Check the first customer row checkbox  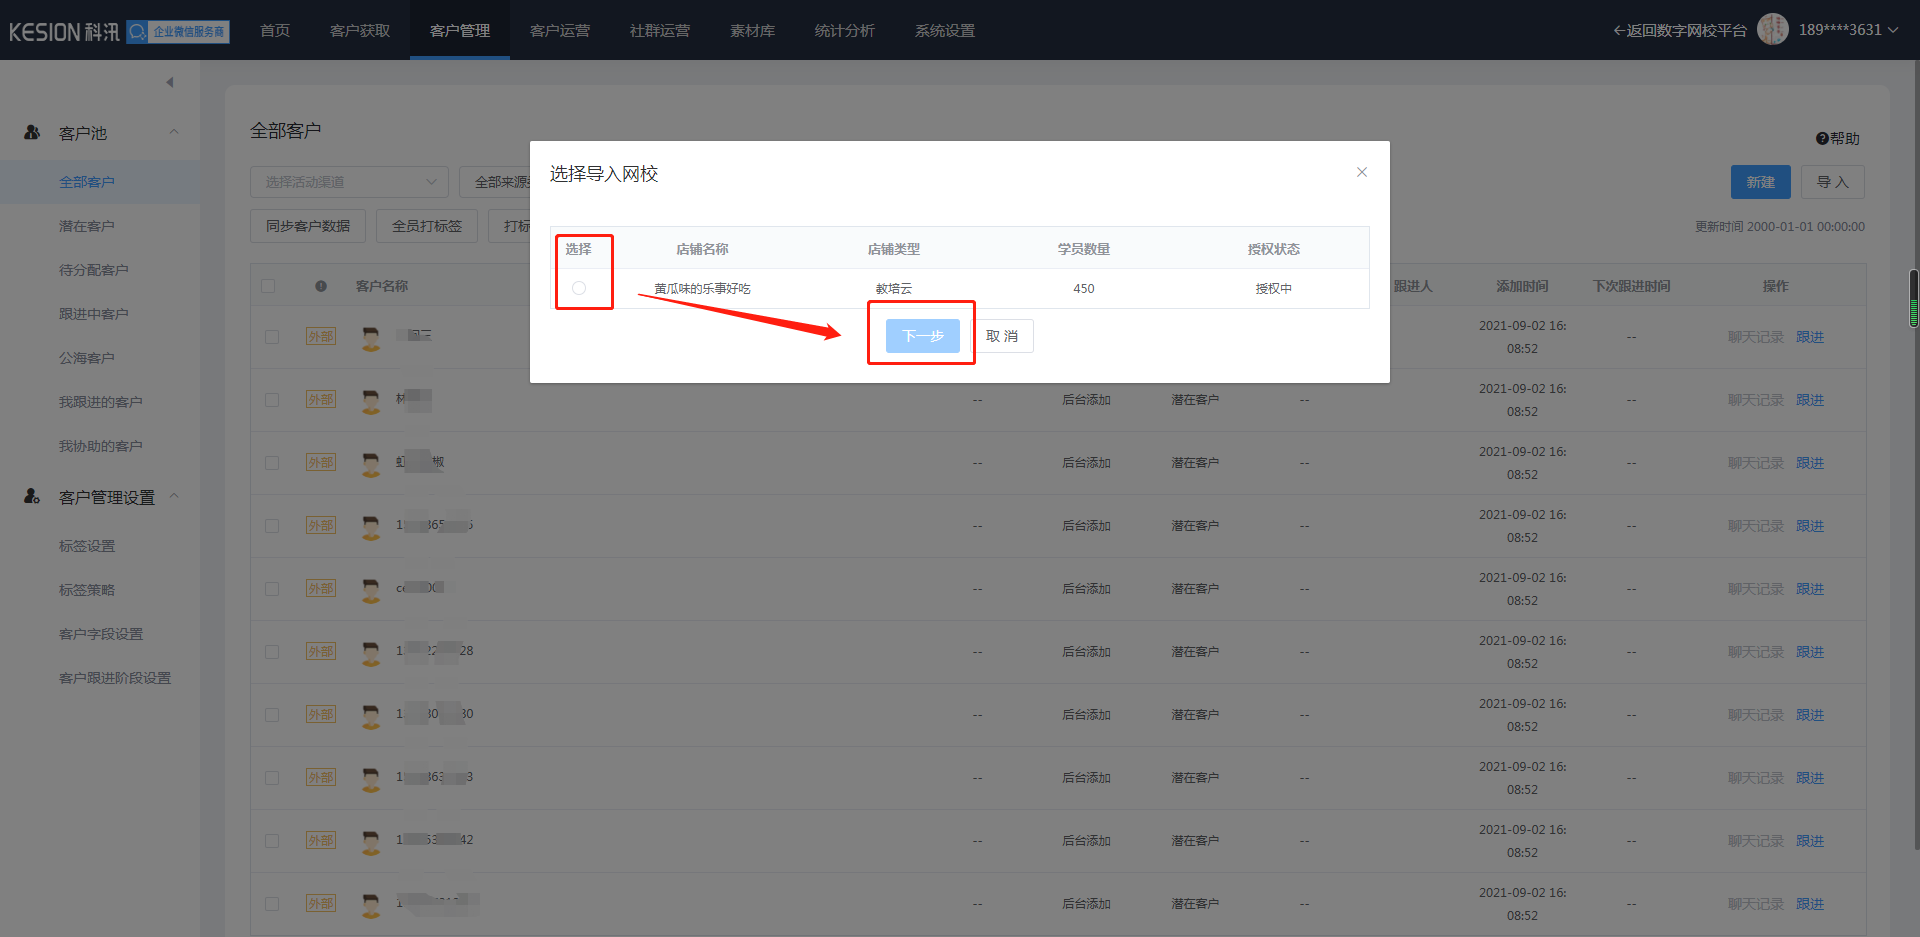tap(272, 337)
